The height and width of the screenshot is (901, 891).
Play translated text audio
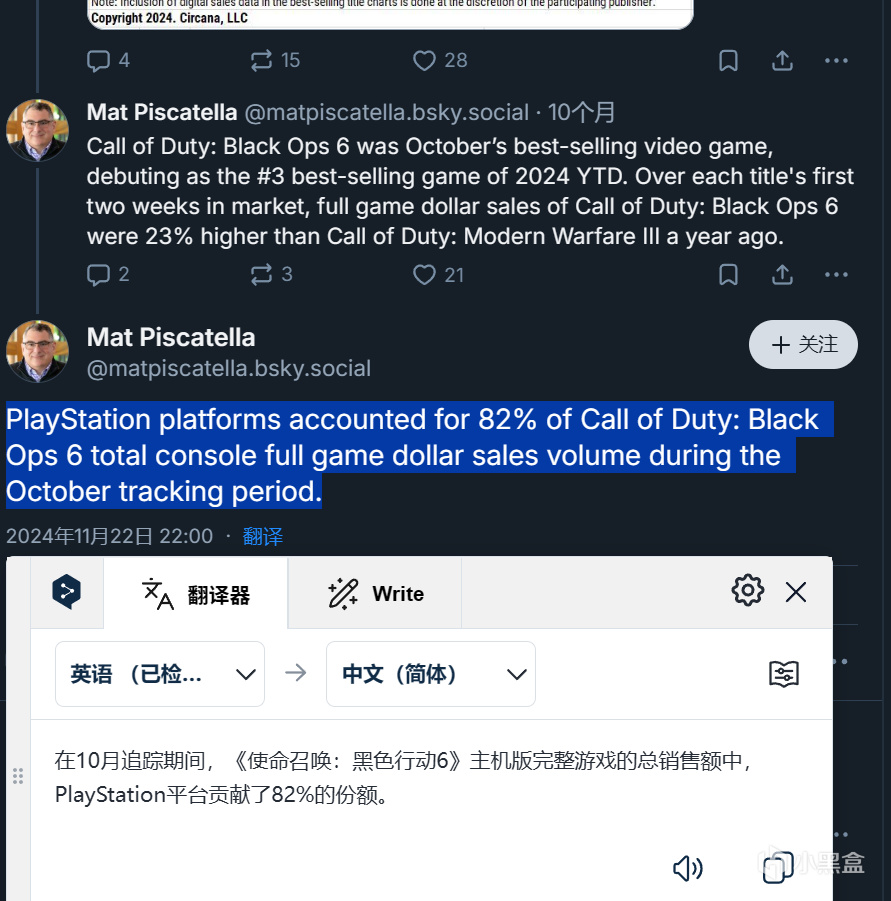[x=688, y=868]
